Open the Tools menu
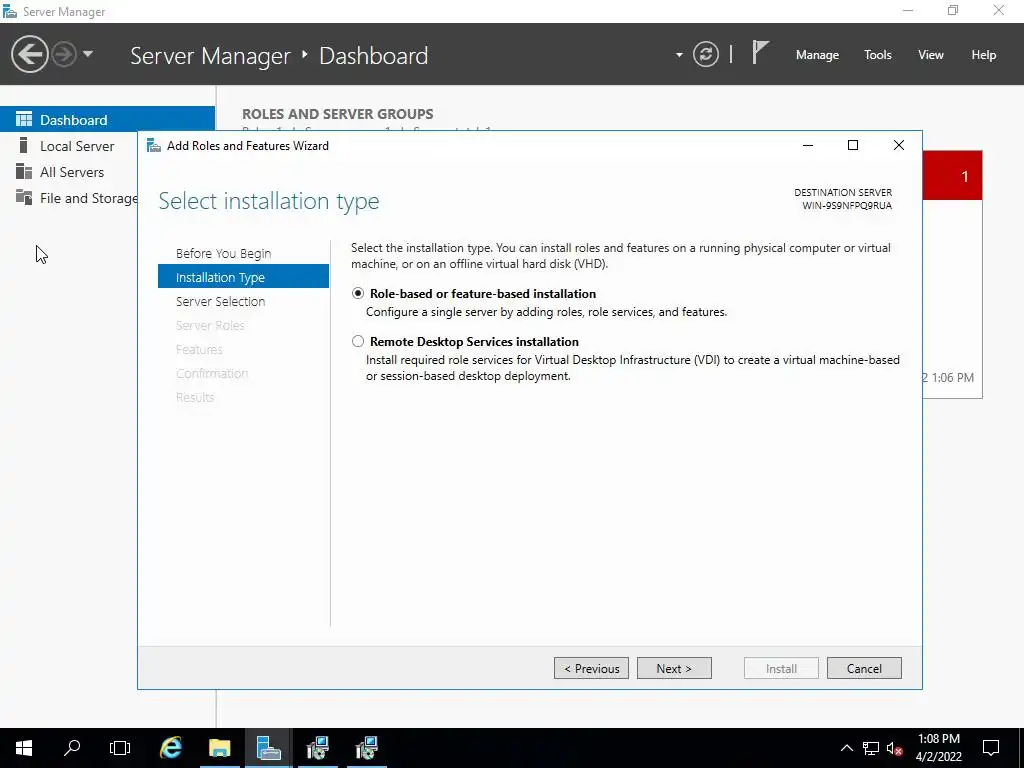The width and height of the screenshot is (1024, 768). pyautogui.click(x=877, y=55)
